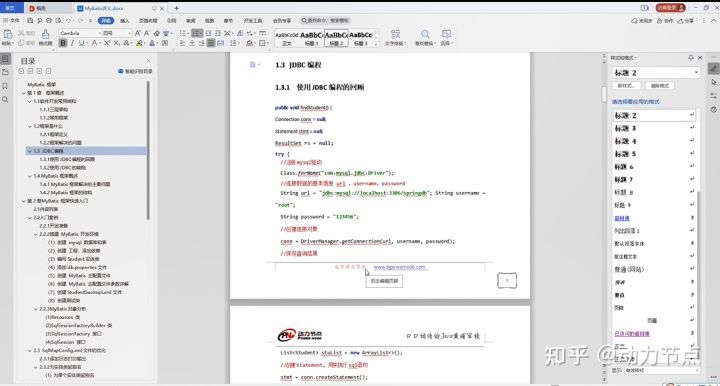Open Find and Replace magnifier tool
Screen dimensions: 720x386
[x=425, y=37]
